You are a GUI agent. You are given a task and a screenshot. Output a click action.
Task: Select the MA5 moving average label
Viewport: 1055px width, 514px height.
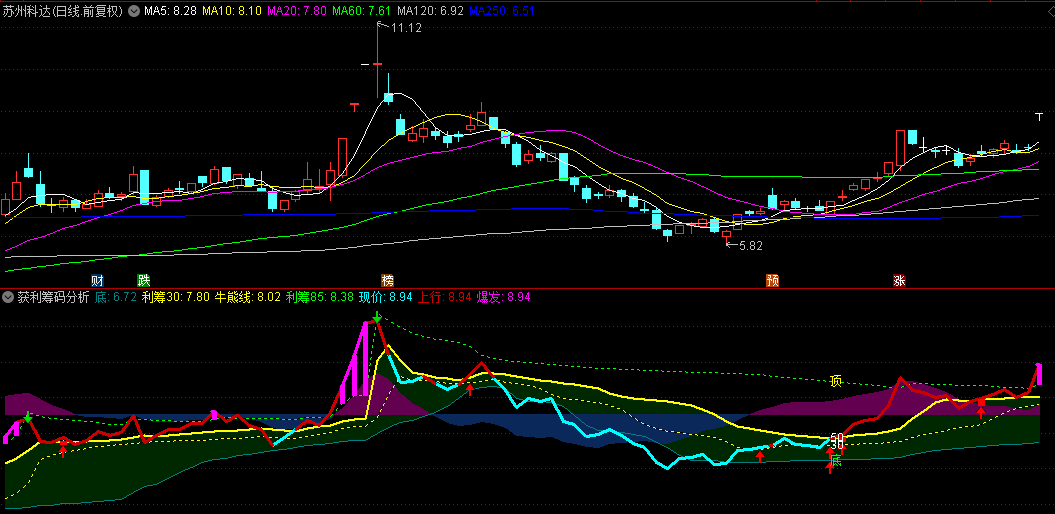(170, 11)
